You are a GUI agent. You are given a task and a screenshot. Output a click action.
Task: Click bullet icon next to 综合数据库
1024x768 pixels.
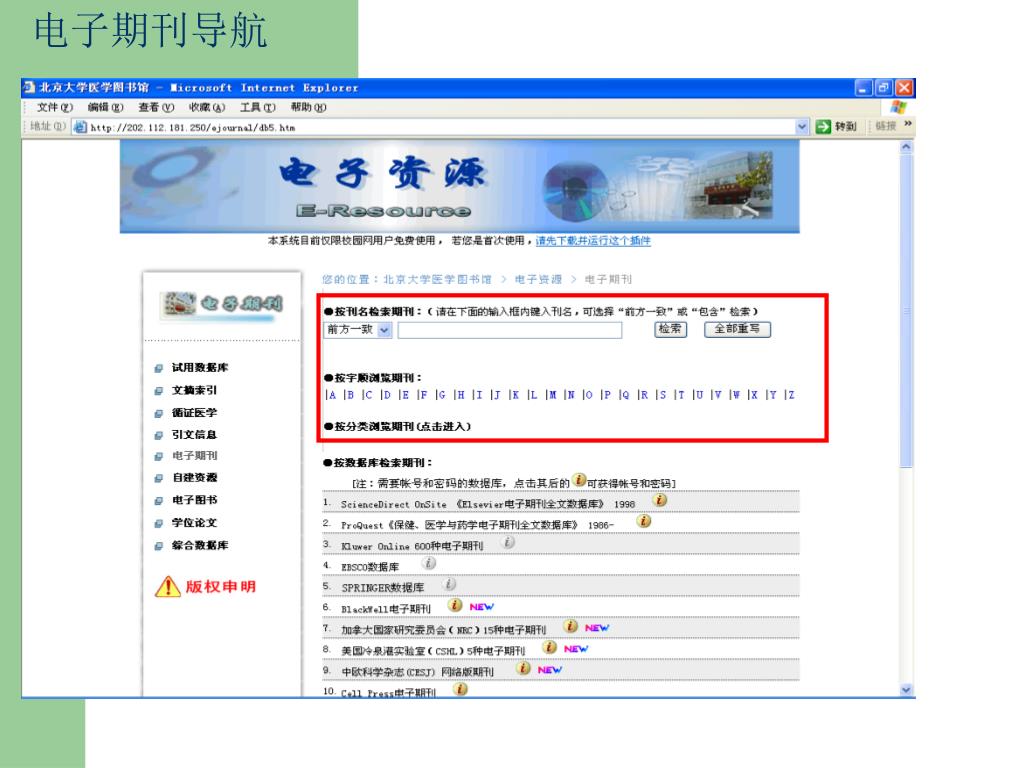[x=158, y=546]
